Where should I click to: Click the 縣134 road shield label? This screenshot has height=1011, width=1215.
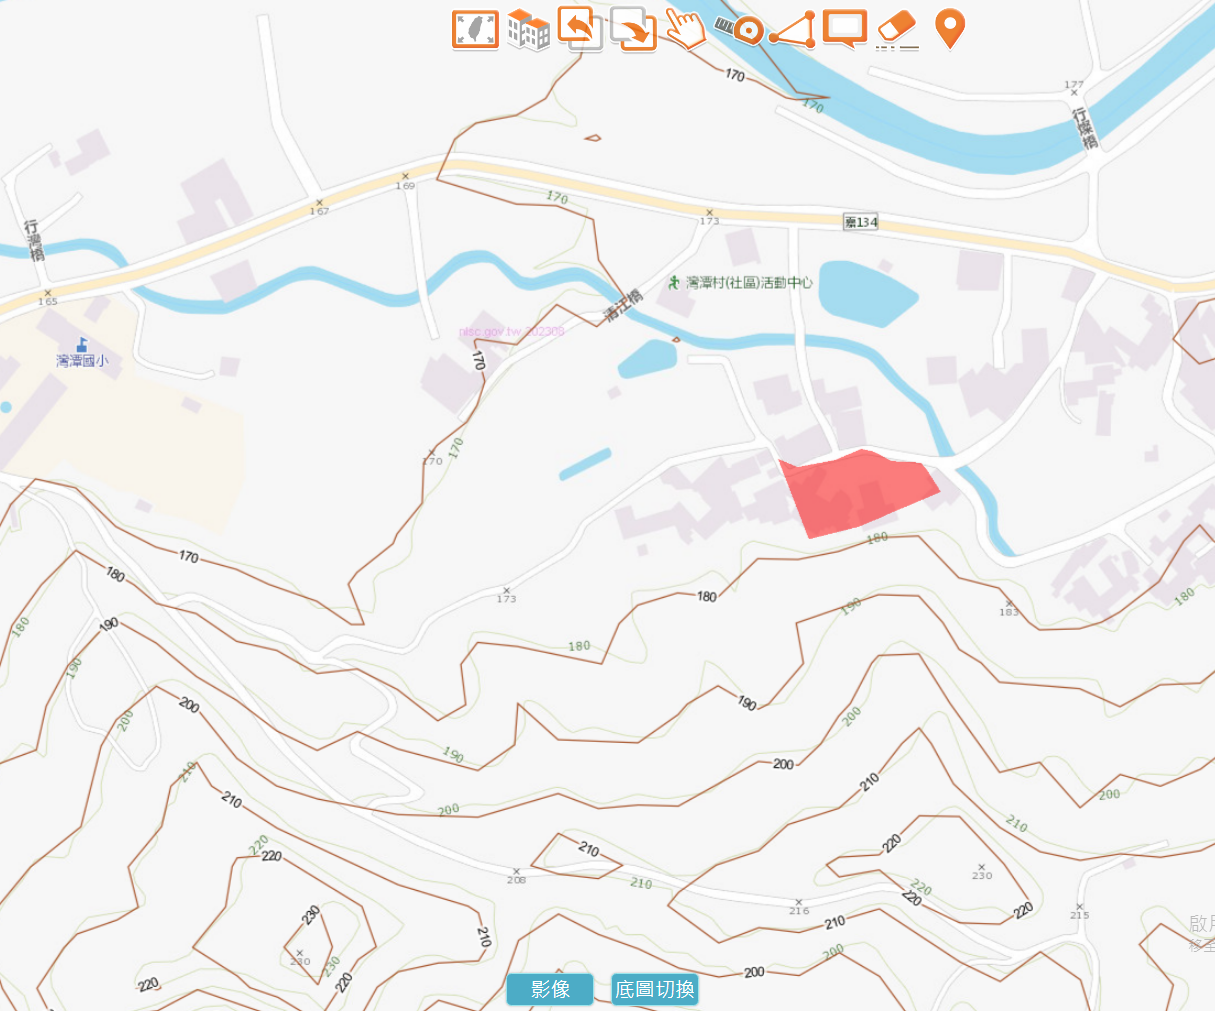point(860,222)
